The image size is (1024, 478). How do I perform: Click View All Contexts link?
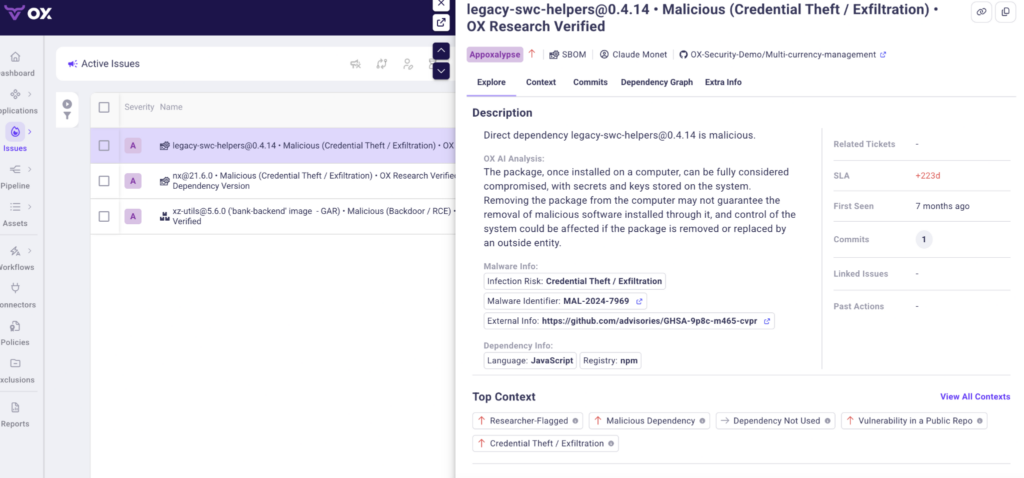975,396
